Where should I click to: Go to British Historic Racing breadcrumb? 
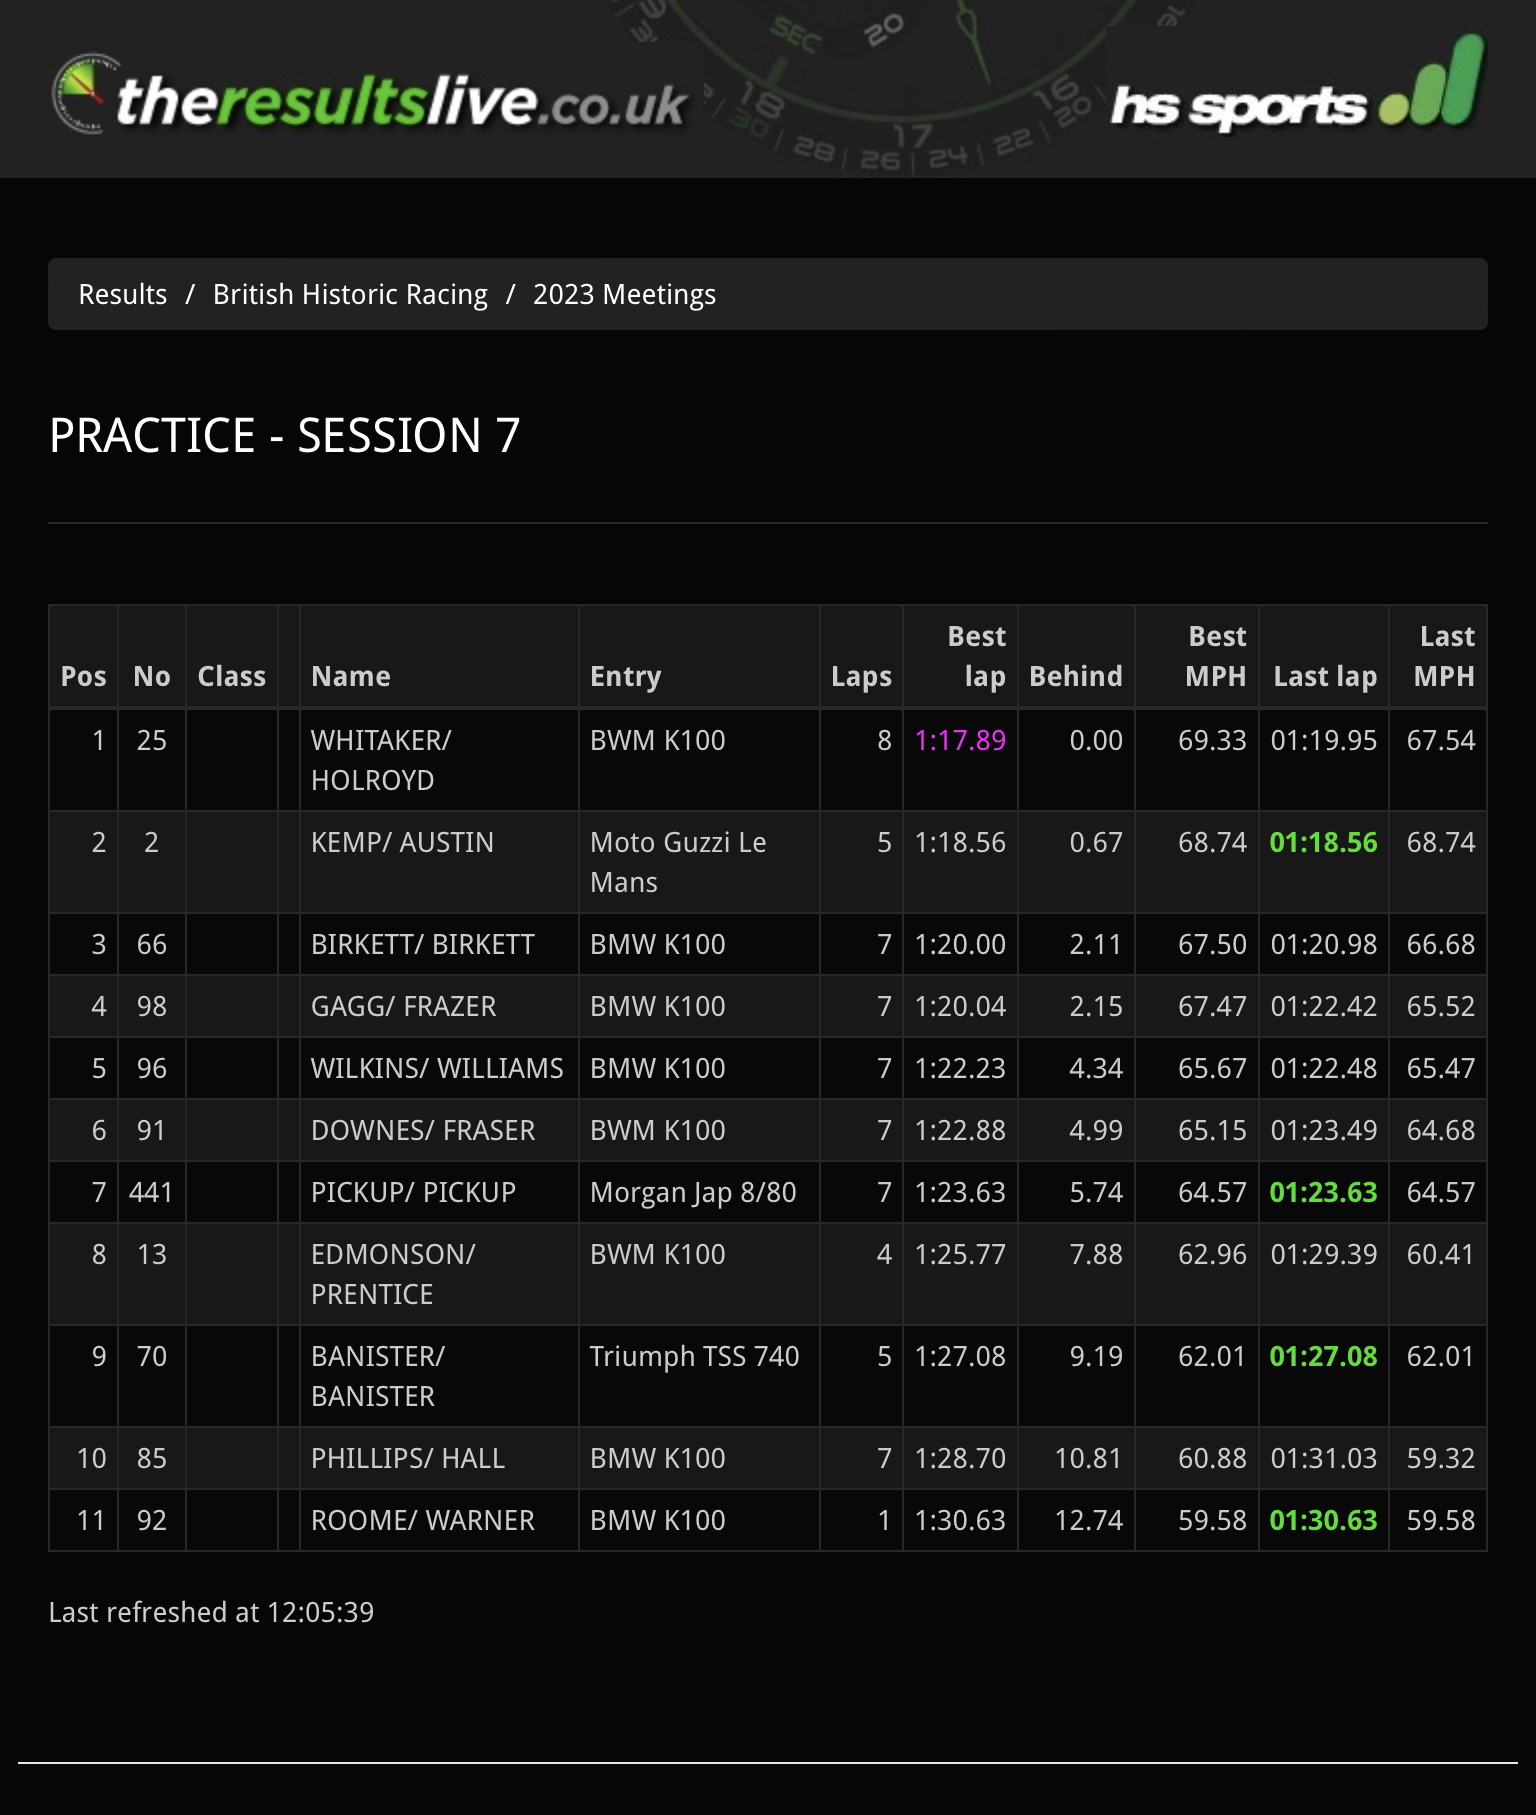click(350, 294)
